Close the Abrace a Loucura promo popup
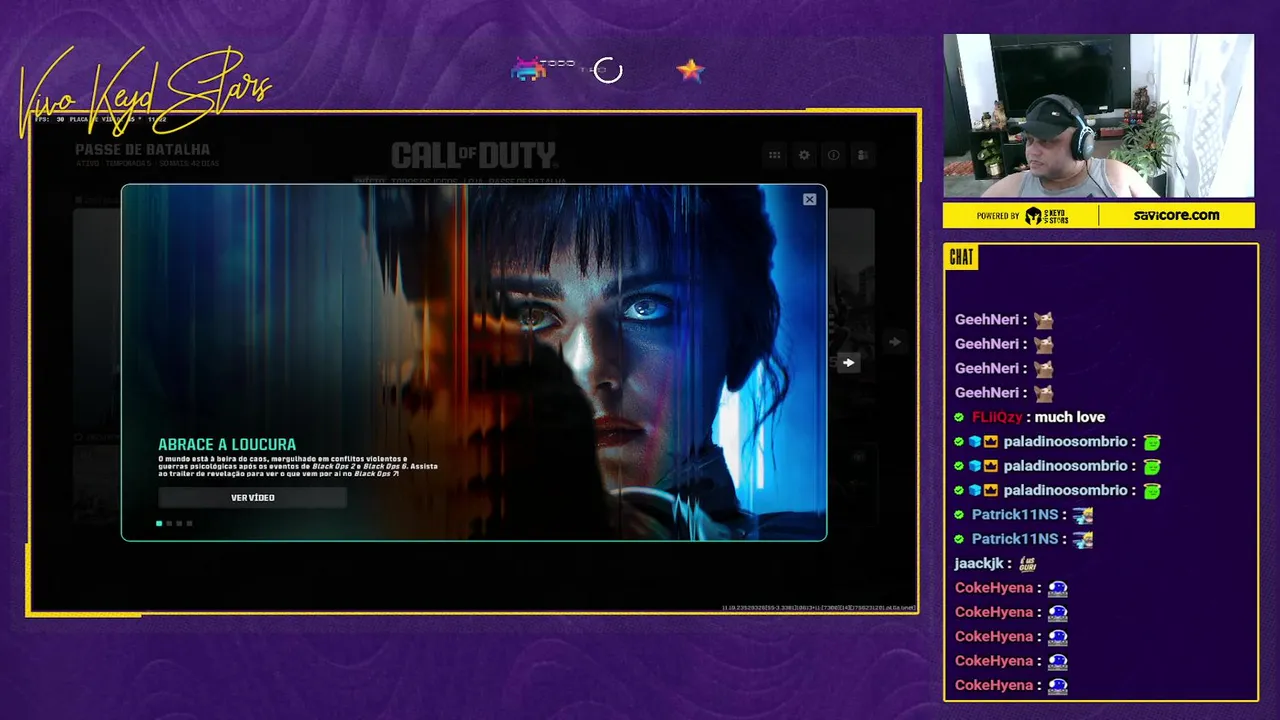 [809, 199]
